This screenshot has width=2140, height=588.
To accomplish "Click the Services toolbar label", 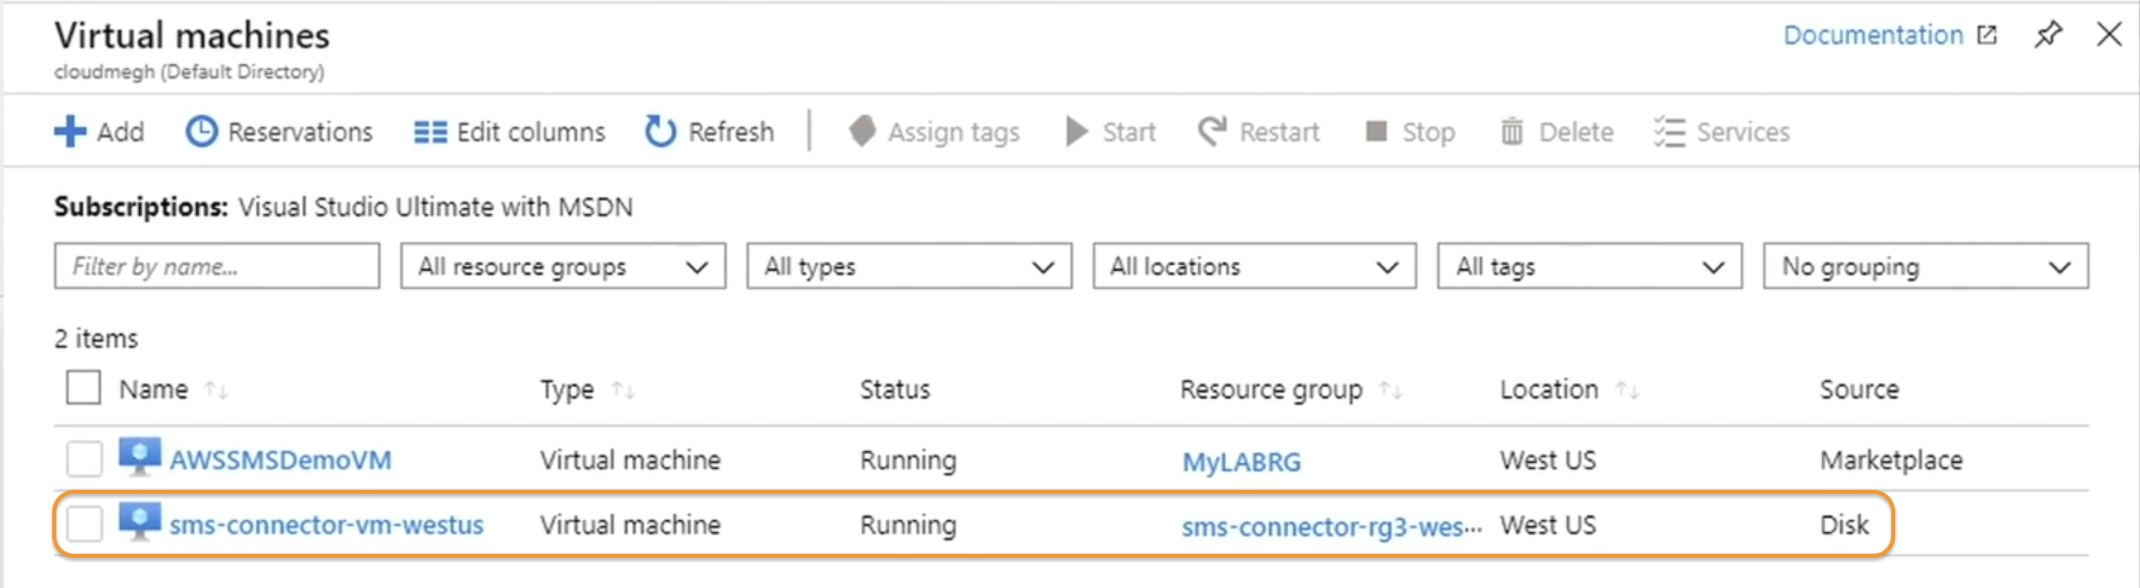I will click(x=1743, y=132).
